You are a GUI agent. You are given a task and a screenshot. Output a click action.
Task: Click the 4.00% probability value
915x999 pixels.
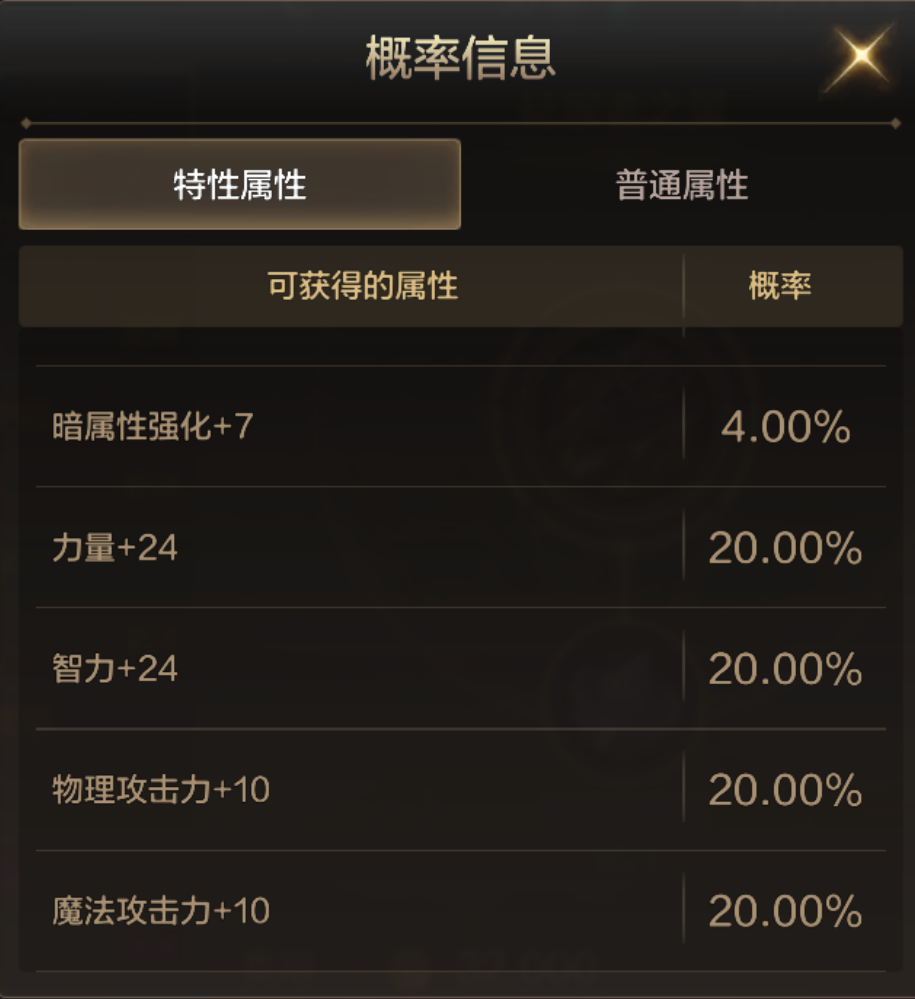[x=785, y=428]
